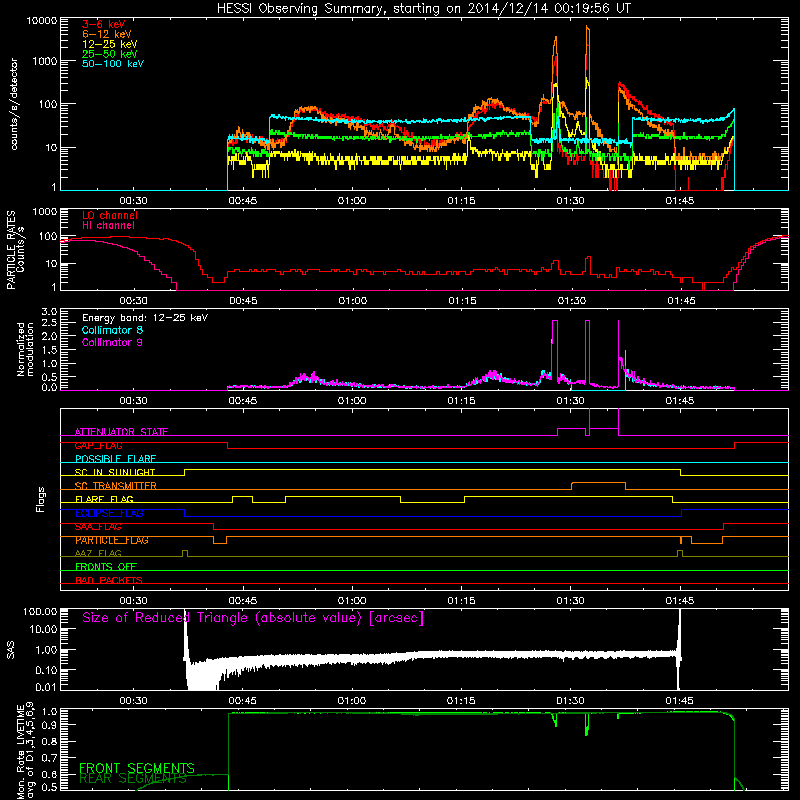
Task: Click the '2.5' modulation tick value
Action: tap(49, 323)
